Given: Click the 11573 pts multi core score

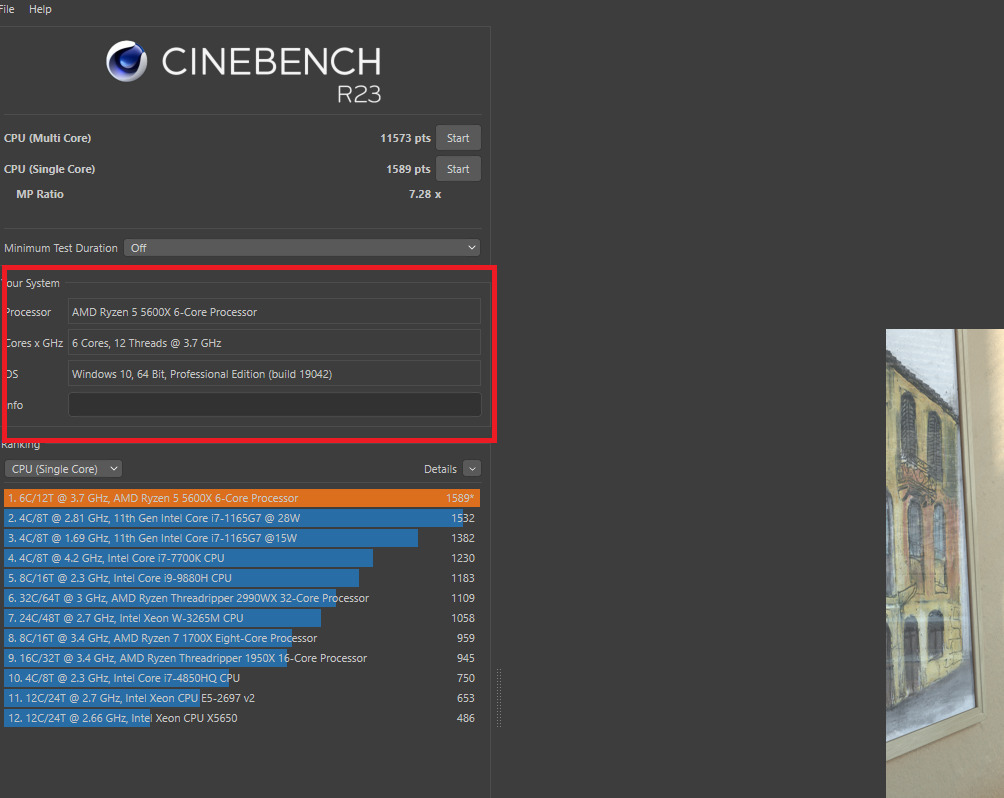Looking at the screenshot, I should (405, 138).
